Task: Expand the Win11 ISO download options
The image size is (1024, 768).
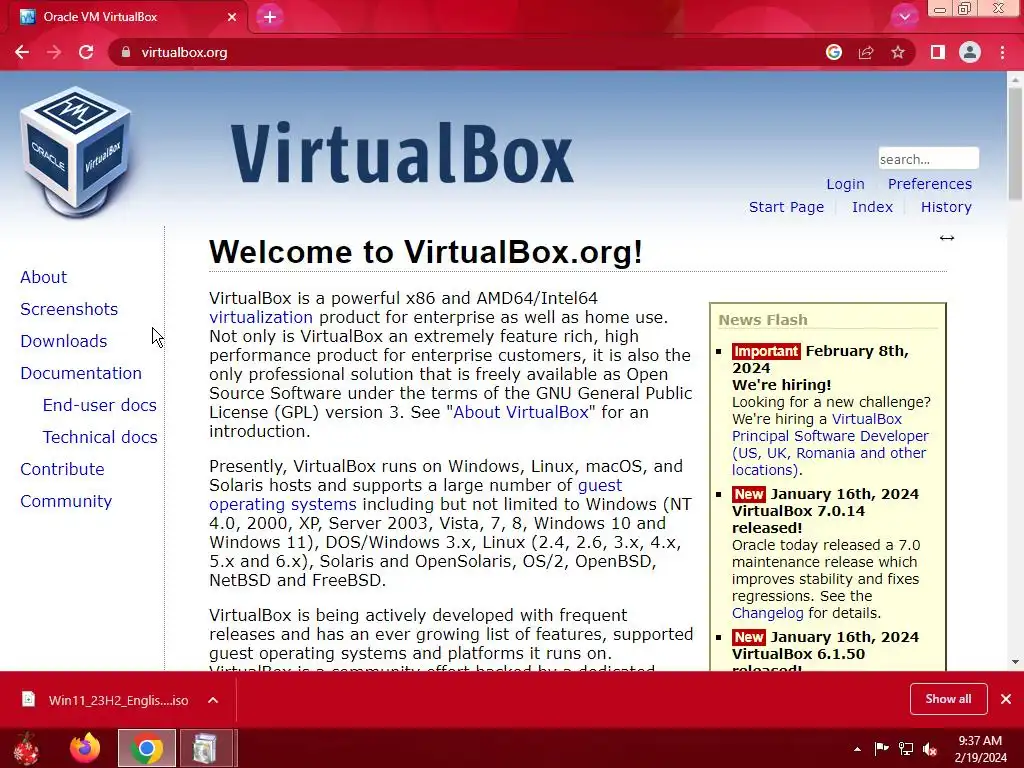Action: coord(213,700)
